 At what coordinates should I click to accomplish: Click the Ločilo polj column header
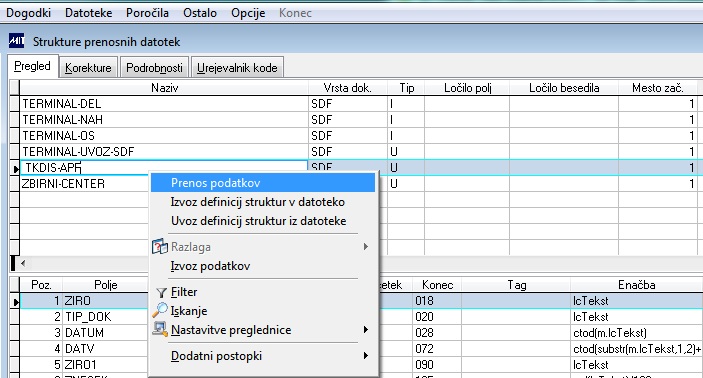467,88
